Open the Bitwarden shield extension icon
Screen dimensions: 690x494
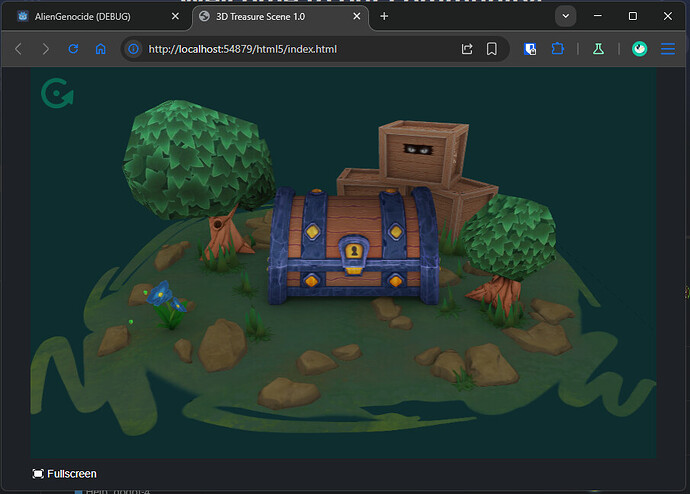point(531,49)
